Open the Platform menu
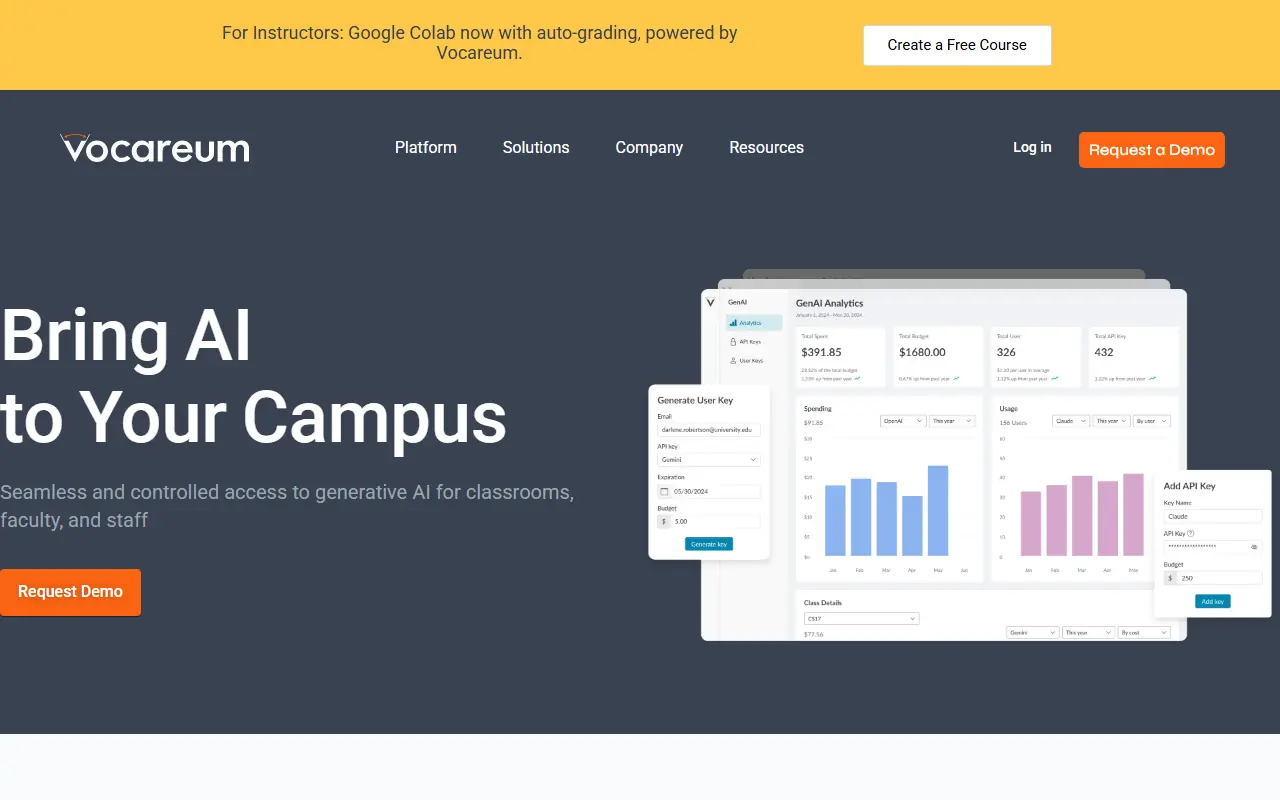The image size is (1280, 800). (x=425, y=147)
